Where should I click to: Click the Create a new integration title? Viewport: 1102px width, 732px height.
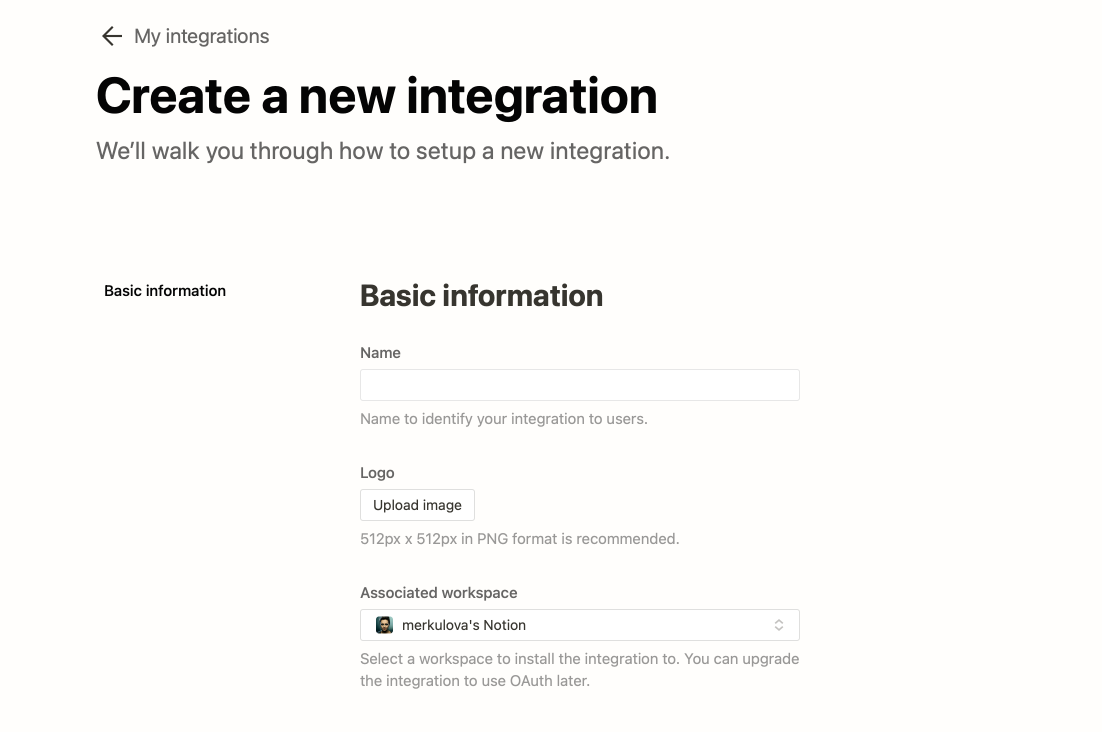pyautogui.click(x=377, y=96)
